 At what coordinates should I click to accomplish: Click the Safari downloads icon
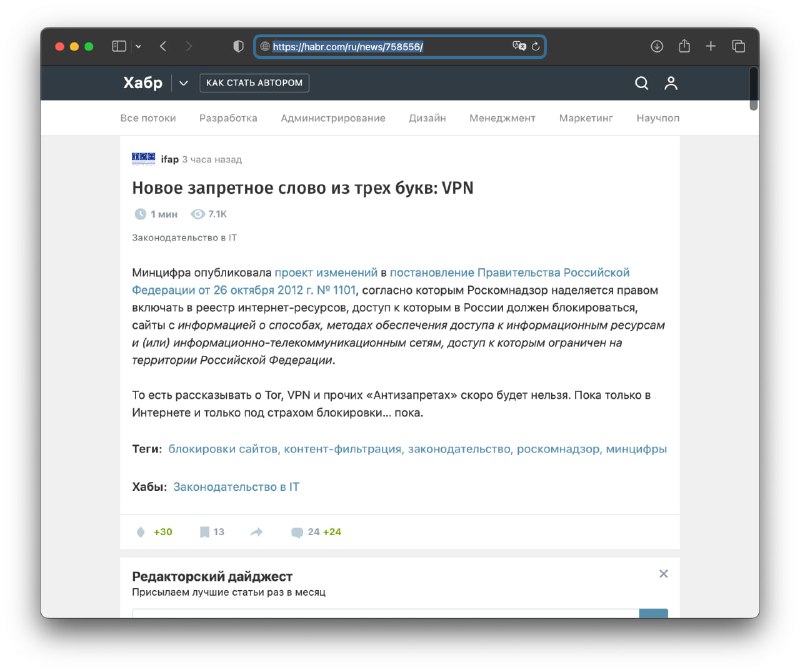click(x=657, y=46)
